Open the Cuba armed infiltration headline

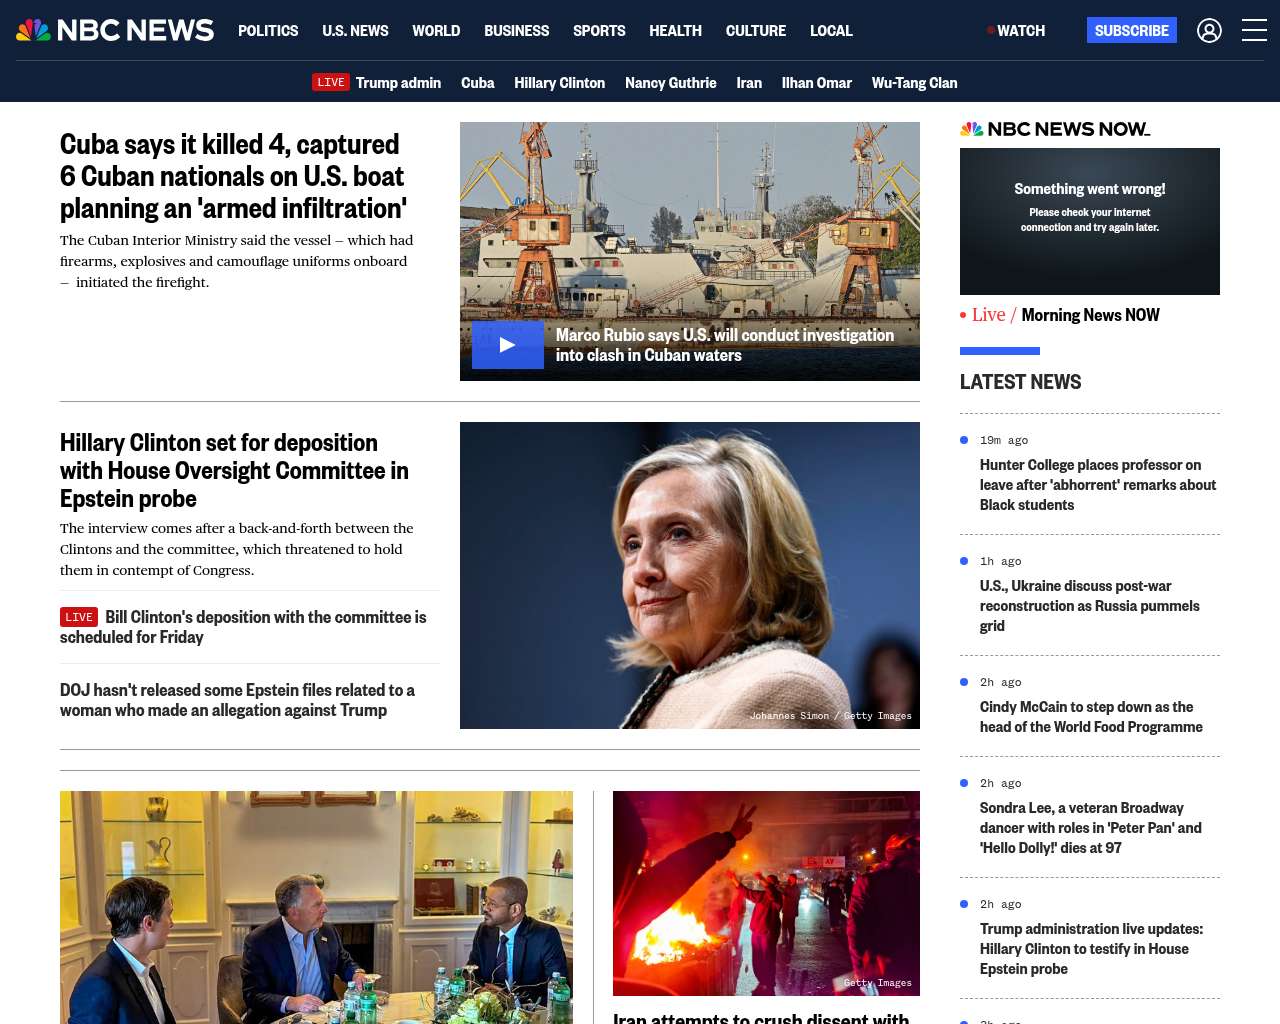[x=233, y=176]
